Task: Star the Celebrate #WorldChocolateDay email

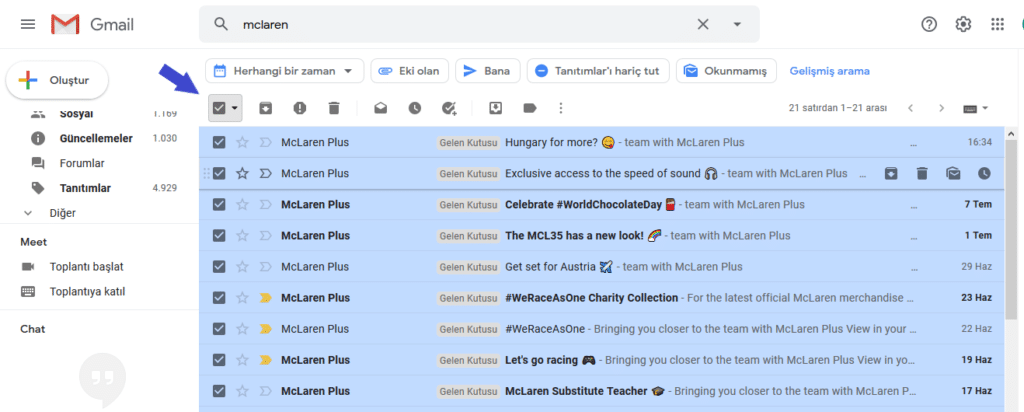Action: [242, 204]
